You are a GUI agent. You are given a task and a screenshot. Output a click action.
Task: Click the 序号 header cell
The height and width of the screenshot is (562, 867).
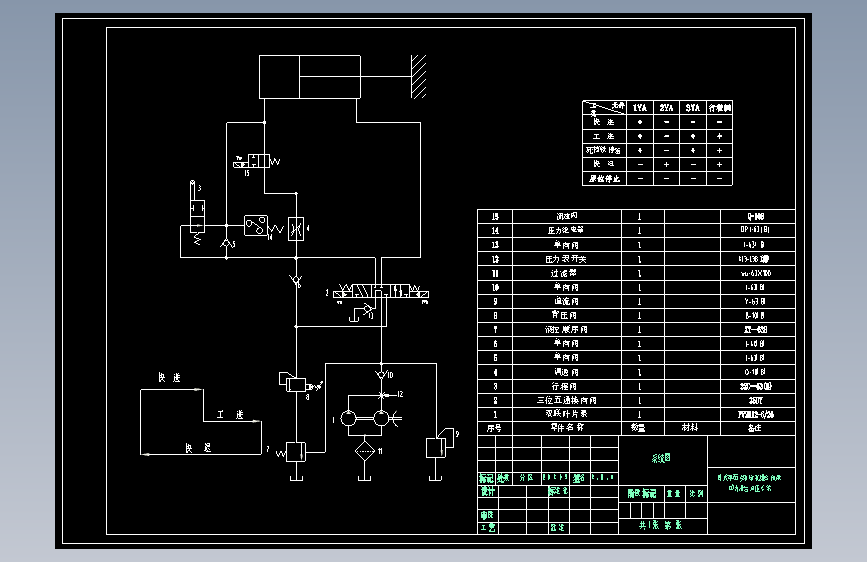[495, 428]
